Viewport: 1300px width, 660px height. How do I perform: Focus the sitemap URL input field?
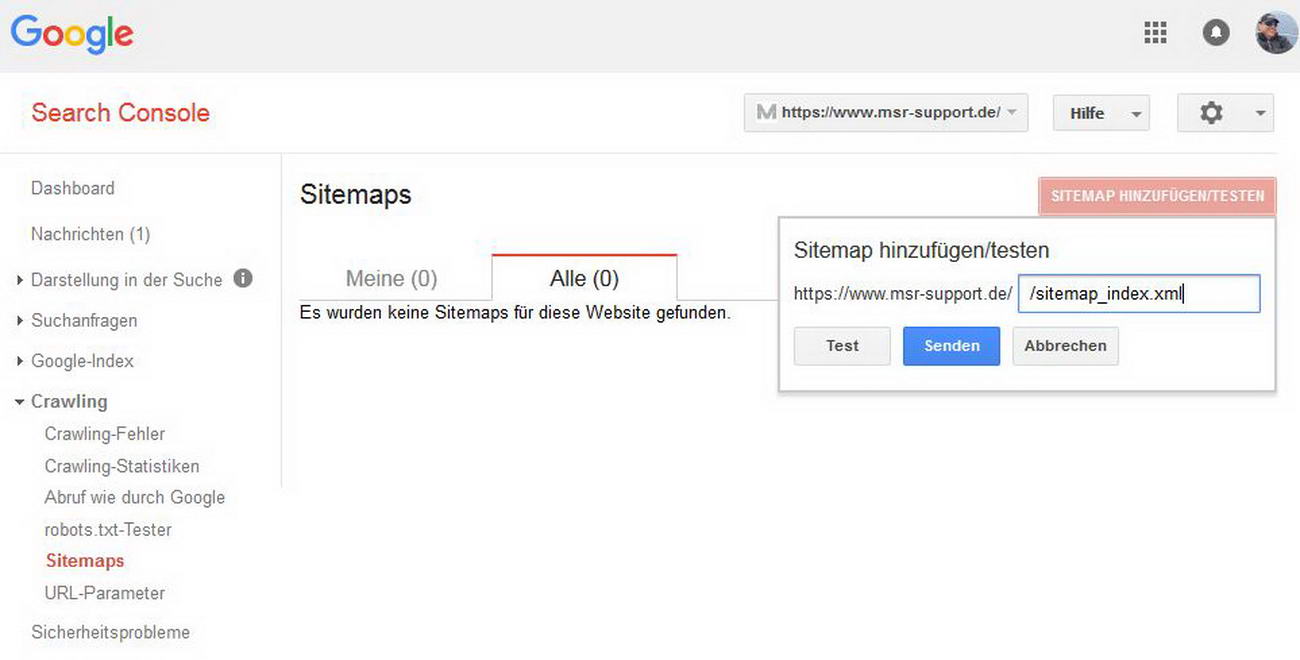pyautogui.click(x=1138, y=294)
